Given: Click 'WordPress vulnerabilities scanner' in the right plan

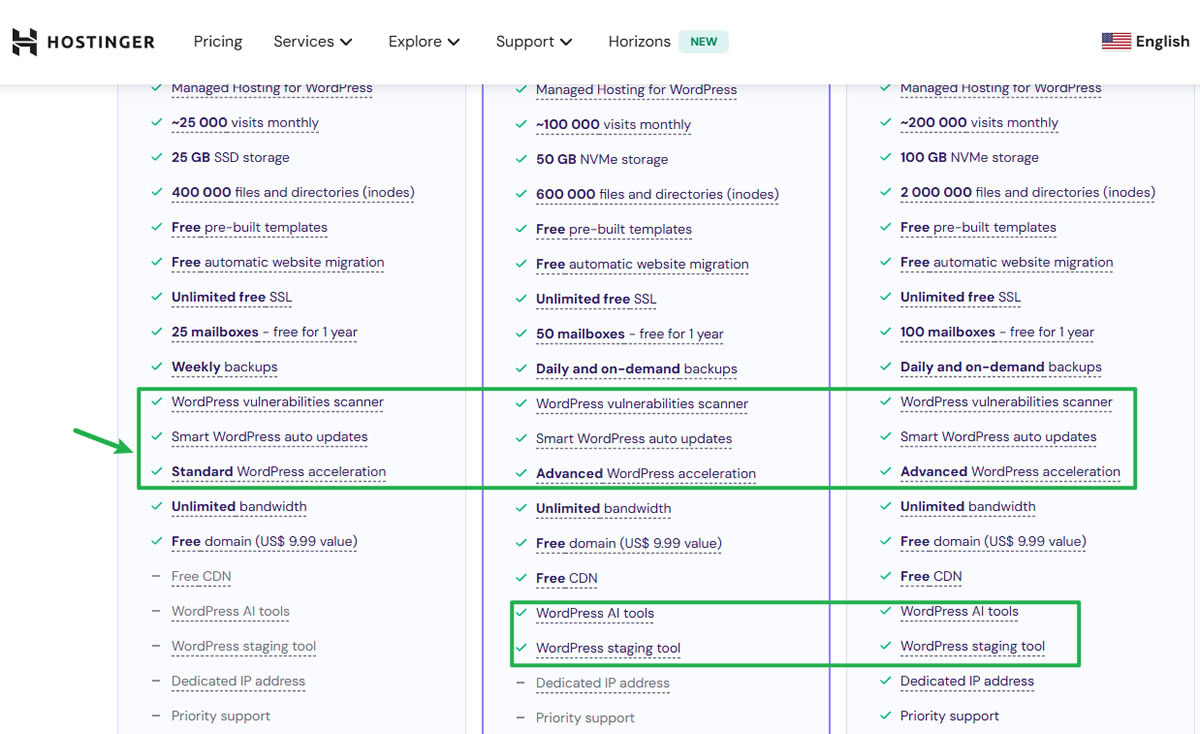Looking at the screenshot, I should tap(1006, 403).
